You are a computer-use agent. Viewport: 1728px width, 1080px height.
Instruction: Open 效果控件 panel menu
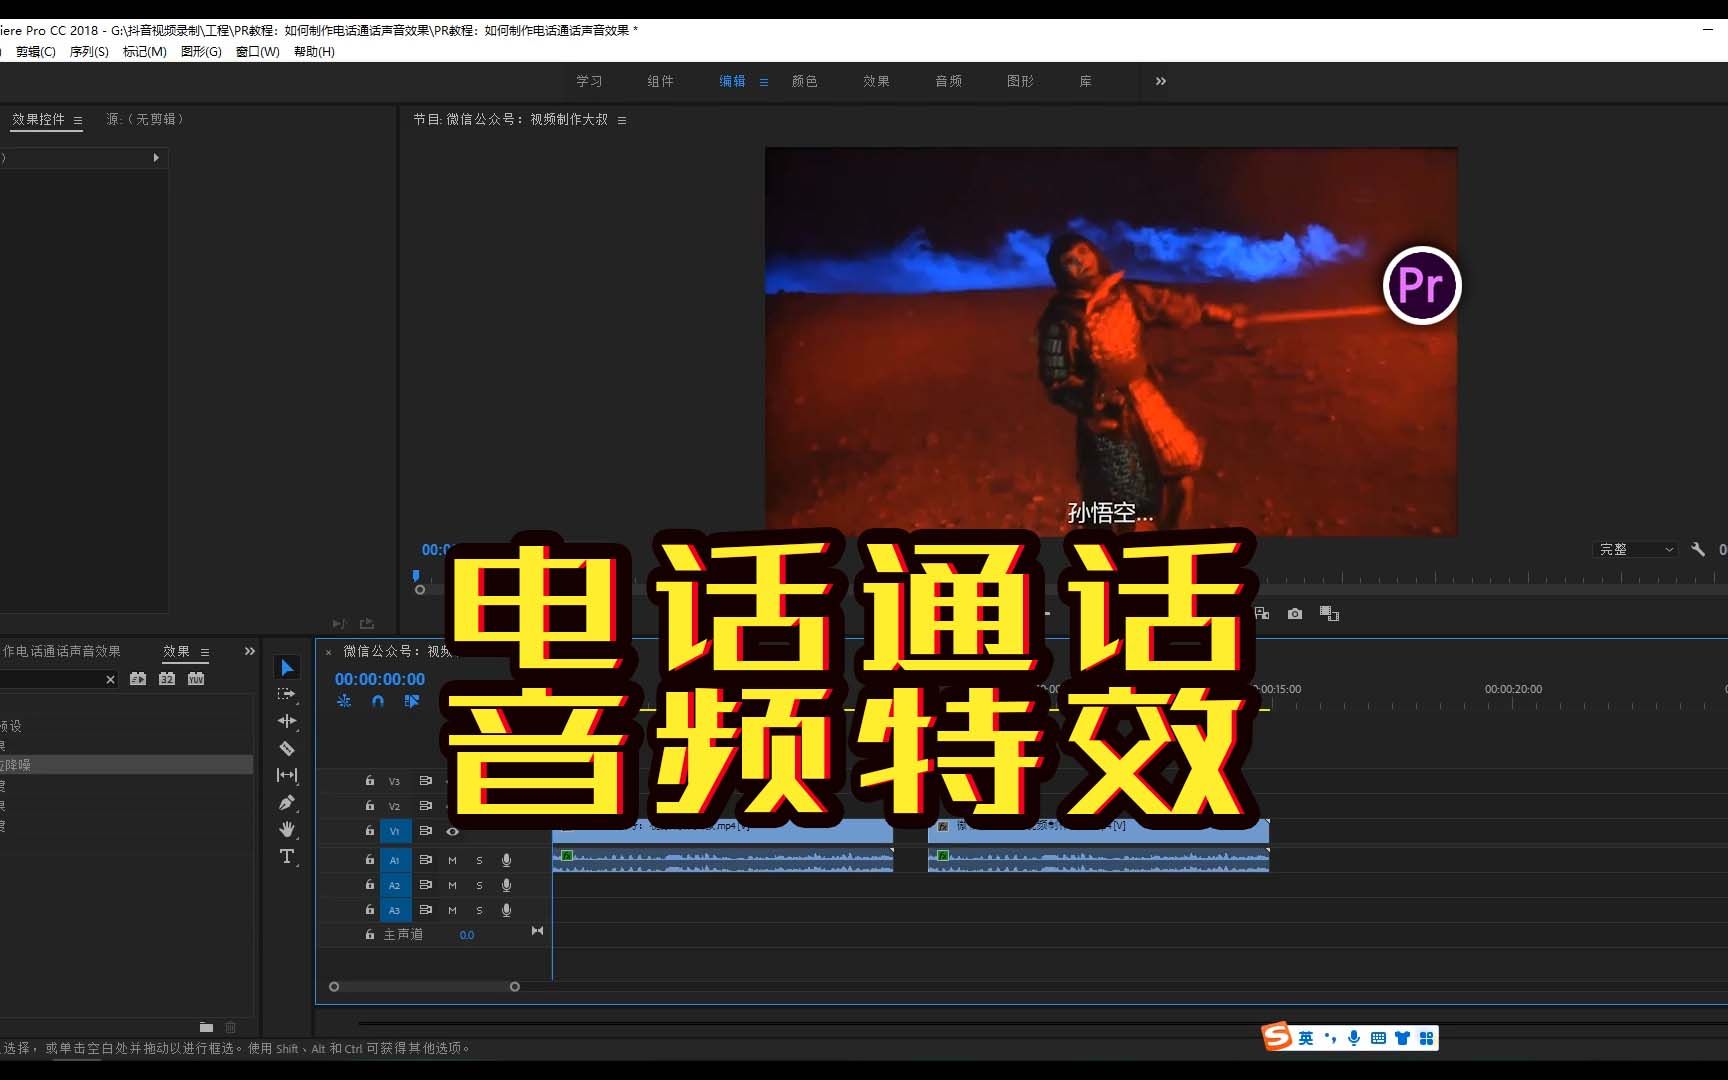(78, 120)
